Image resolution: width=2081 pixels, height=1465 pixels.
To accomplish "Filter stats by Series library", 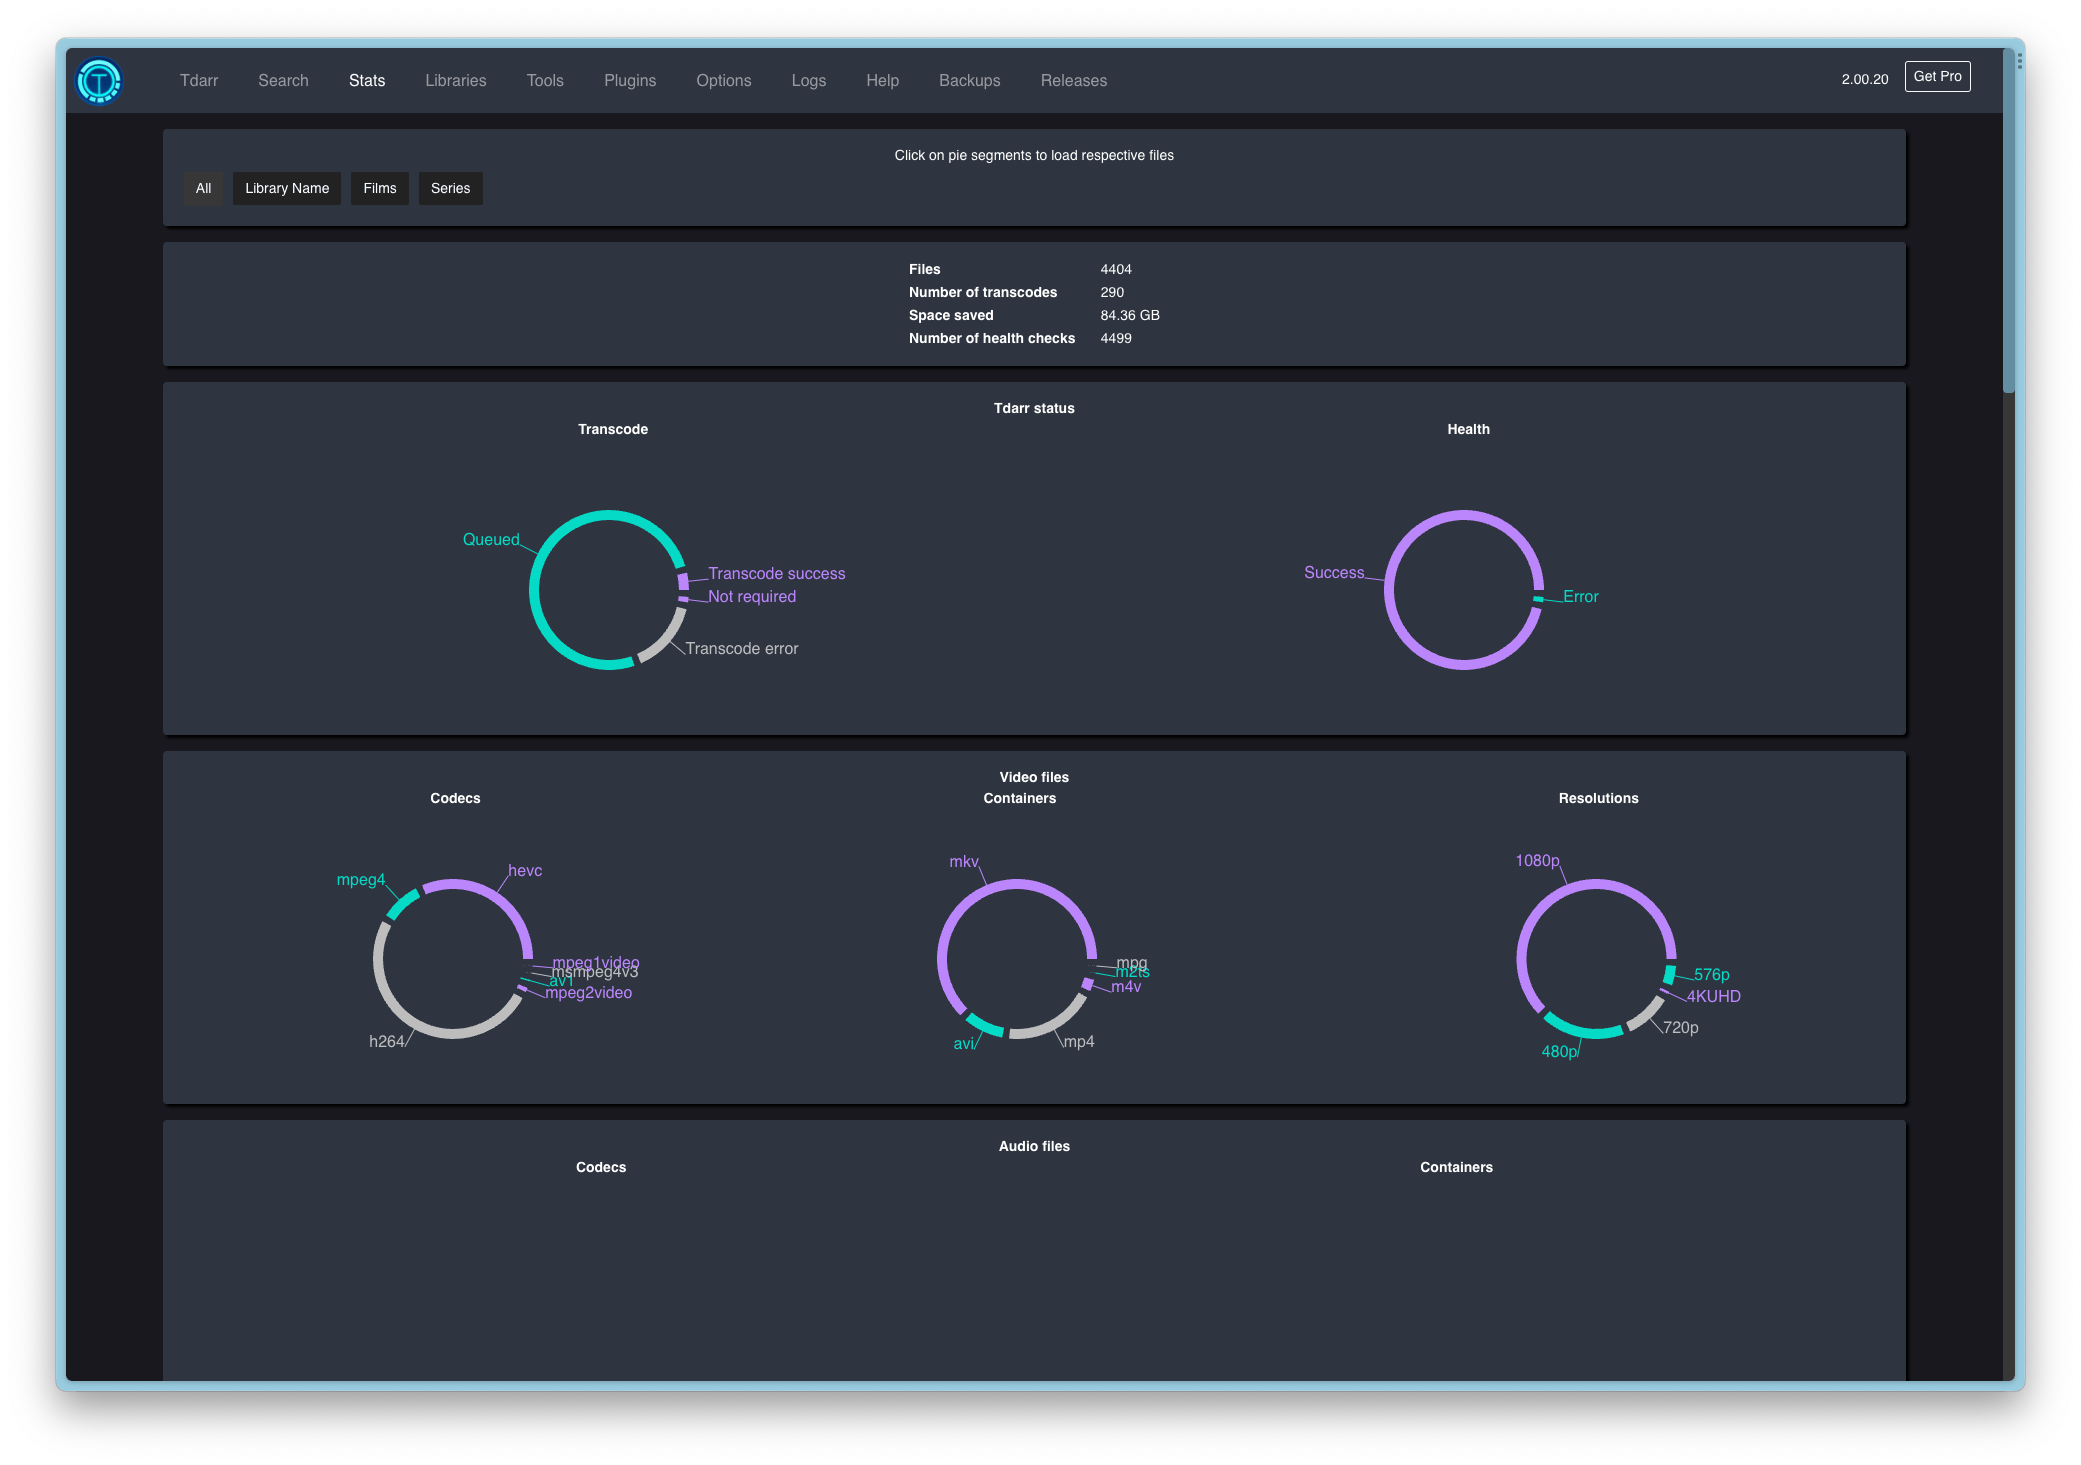I will coord(450,188).
